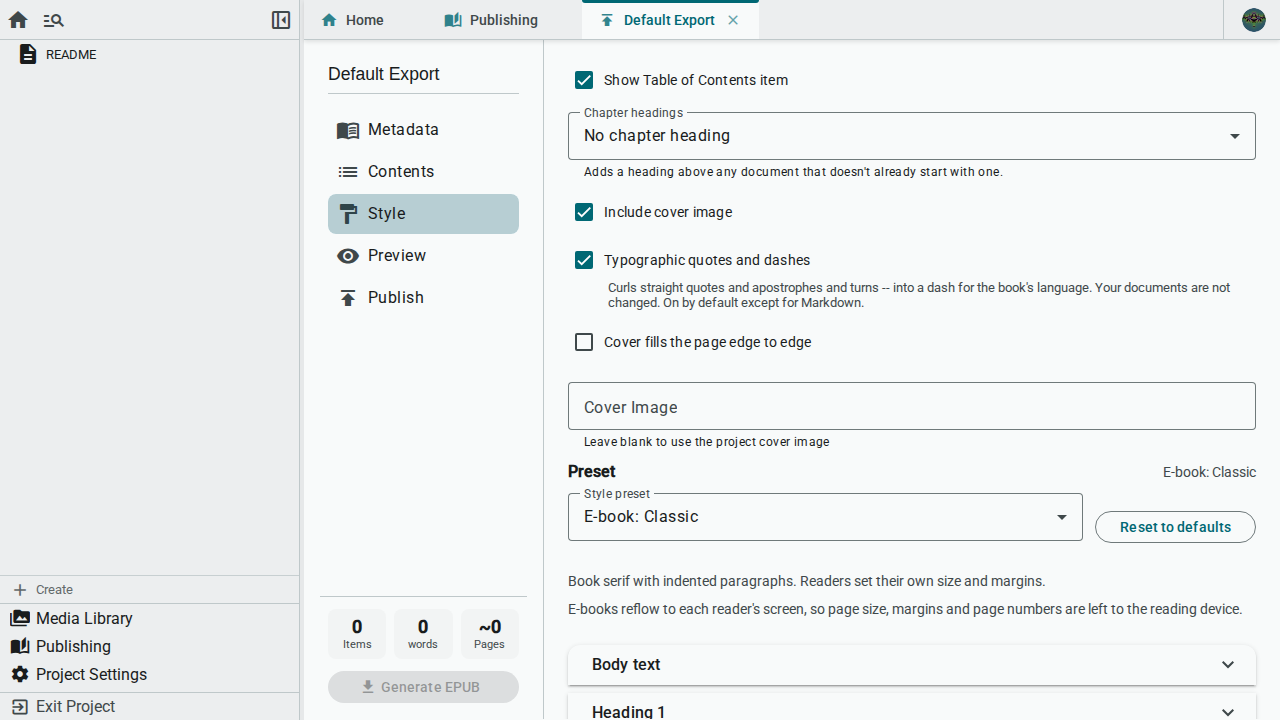Click the Publishing icon in bottom sidebar
The width and height of the screenshot is (1280, 720).
coord(20,646)
